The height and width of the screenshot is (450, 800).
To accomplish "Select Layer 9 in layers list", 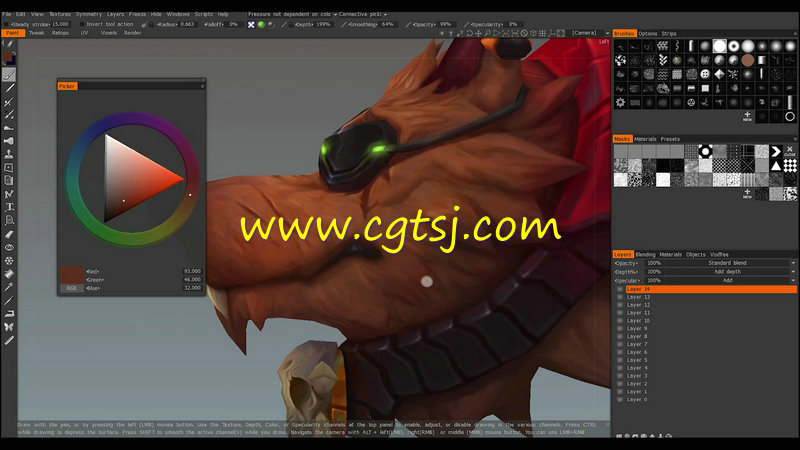I will pos(711,329).
